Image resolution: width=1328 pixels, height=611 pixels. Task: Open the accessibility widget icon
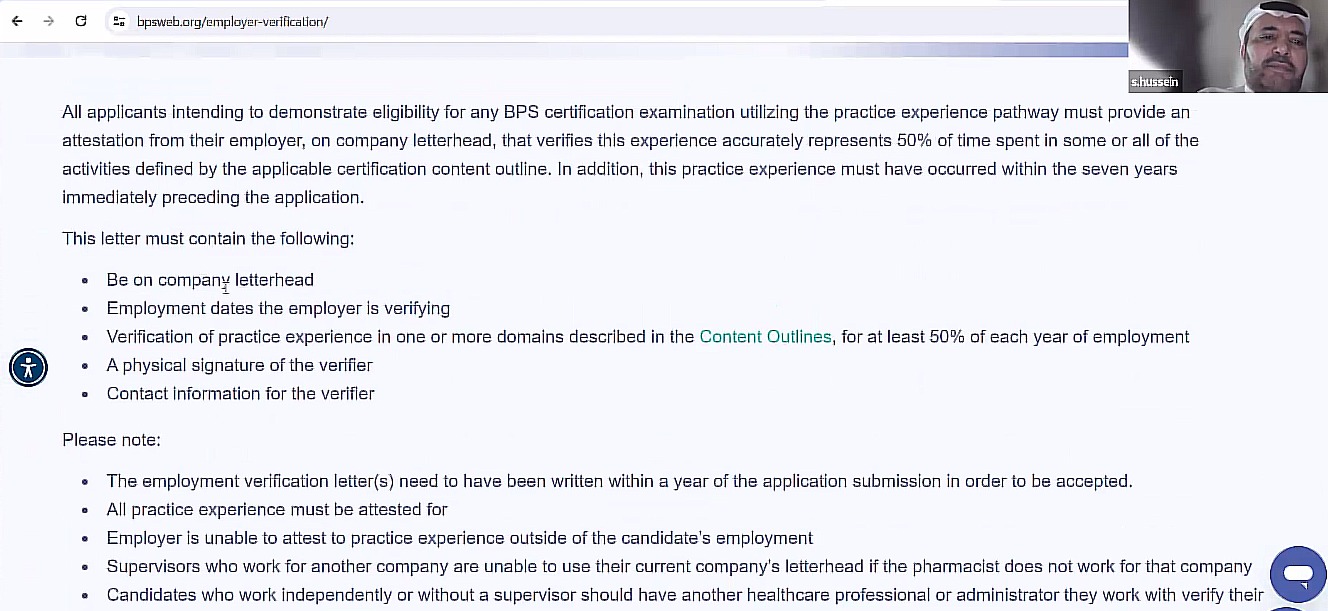click(28, 368)
